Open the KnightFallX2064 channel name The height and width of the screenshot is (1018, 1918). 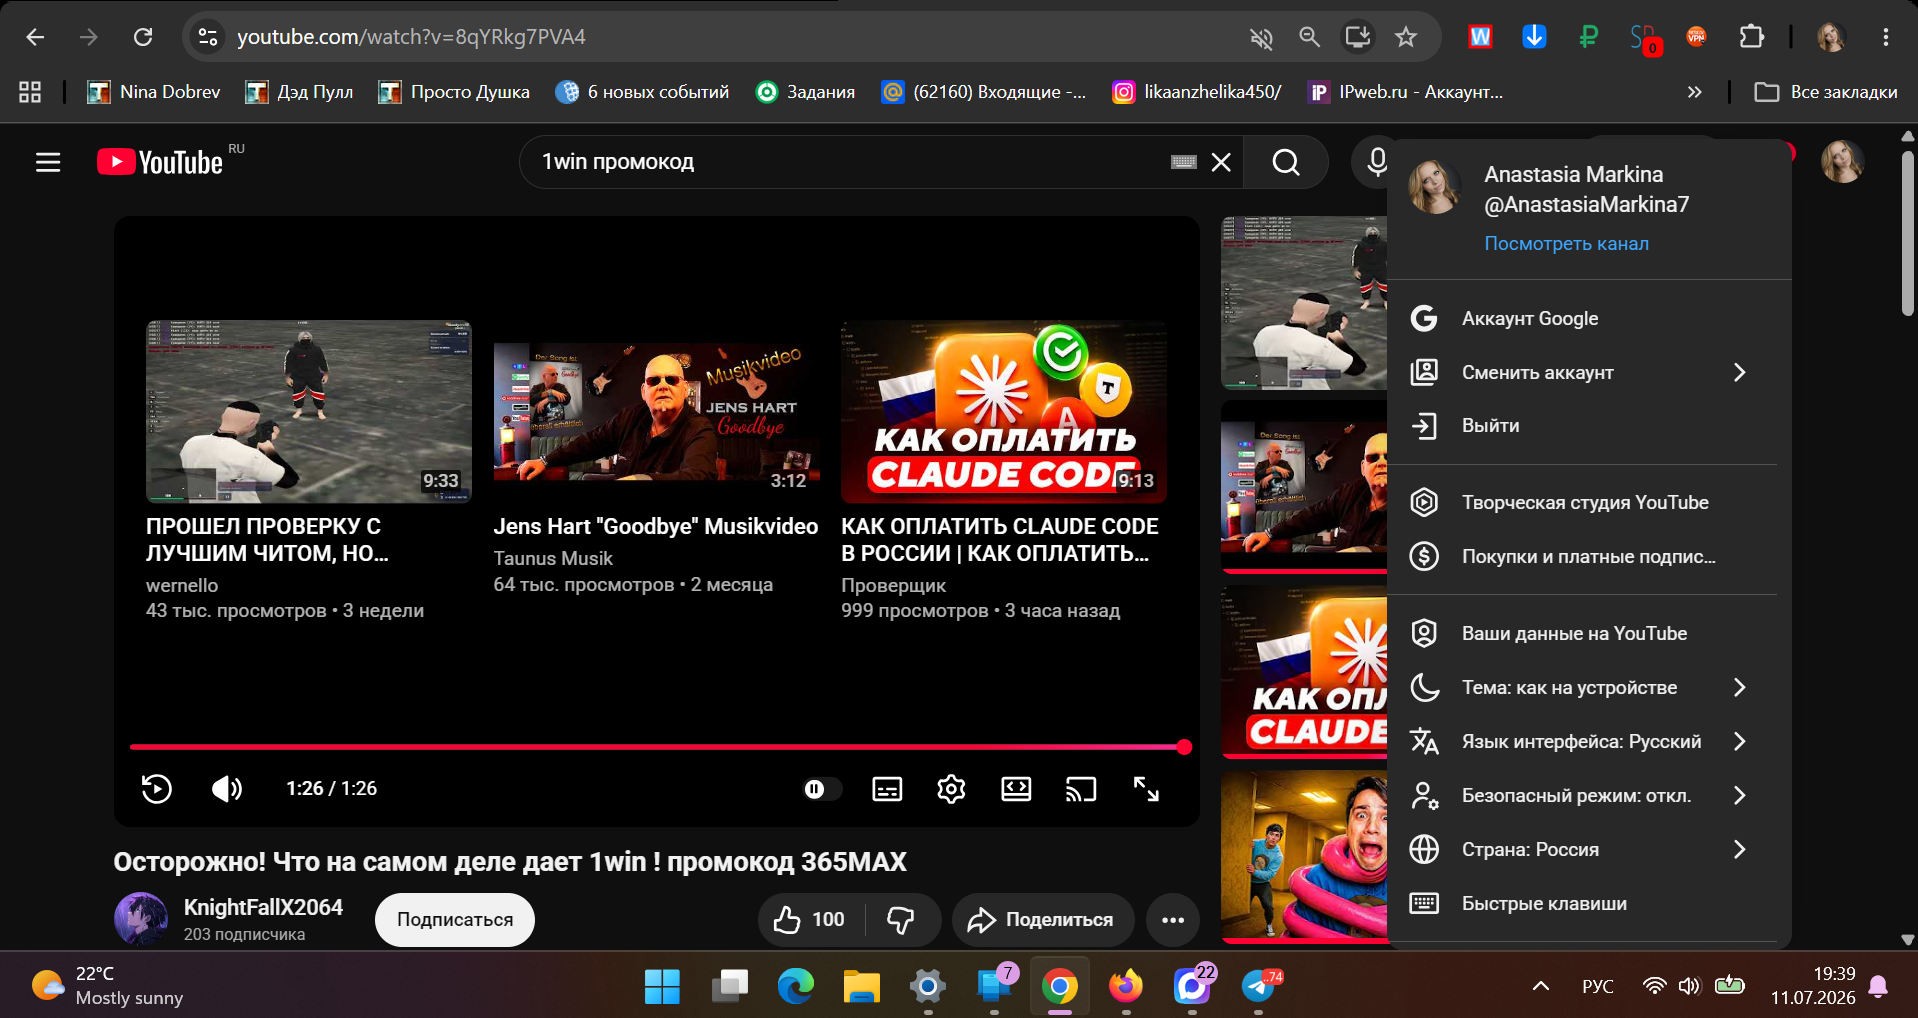point(263,907)
